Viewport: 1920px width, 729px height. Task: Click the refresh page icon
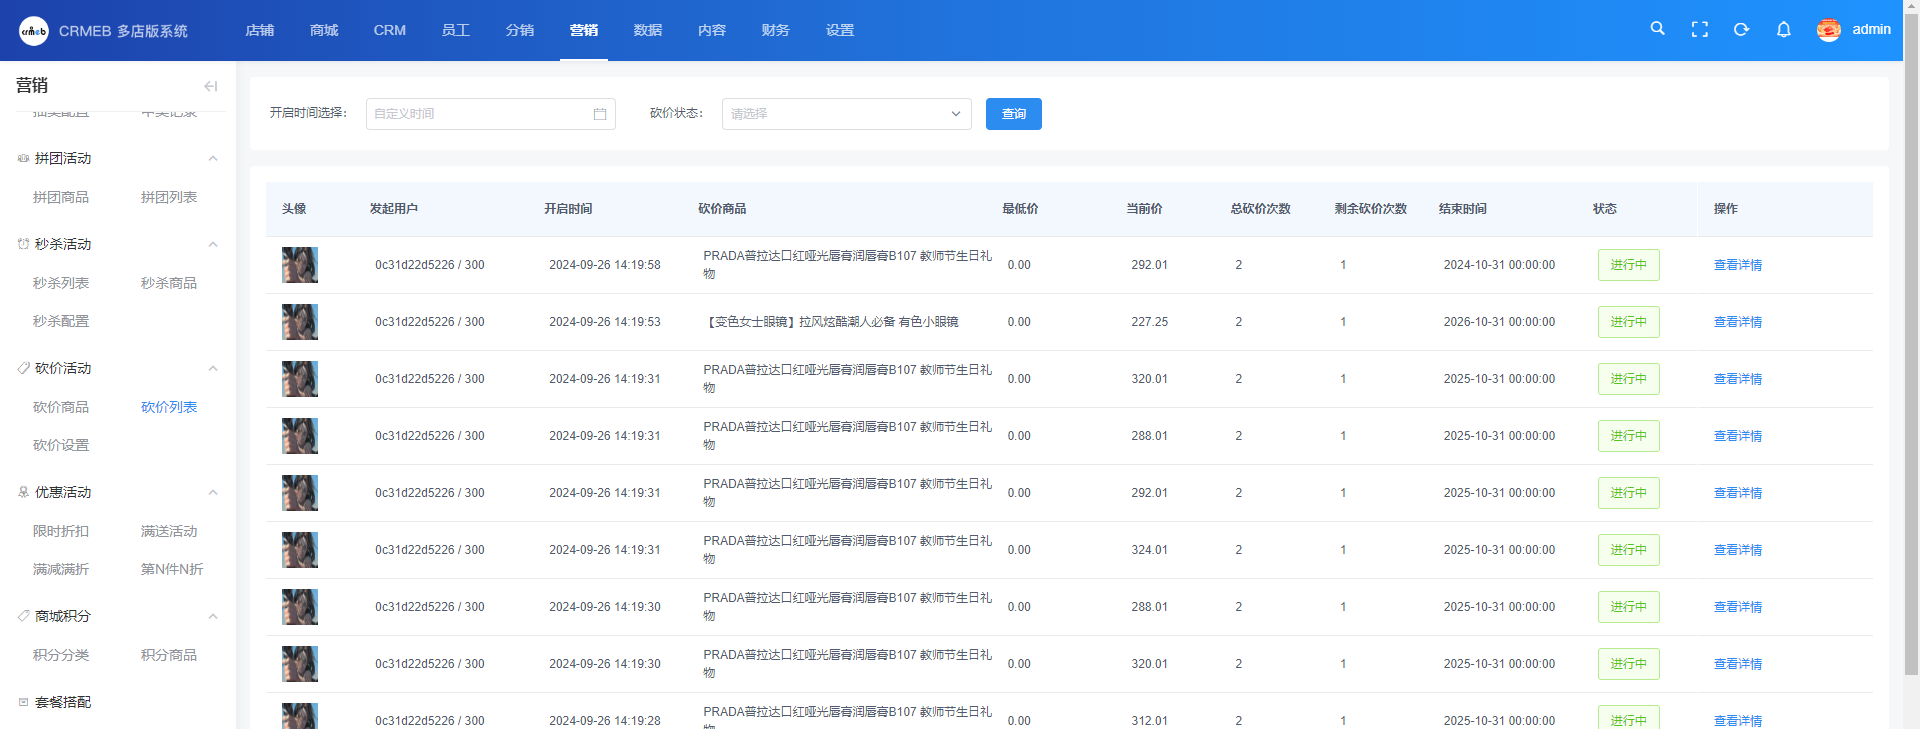1741,30
